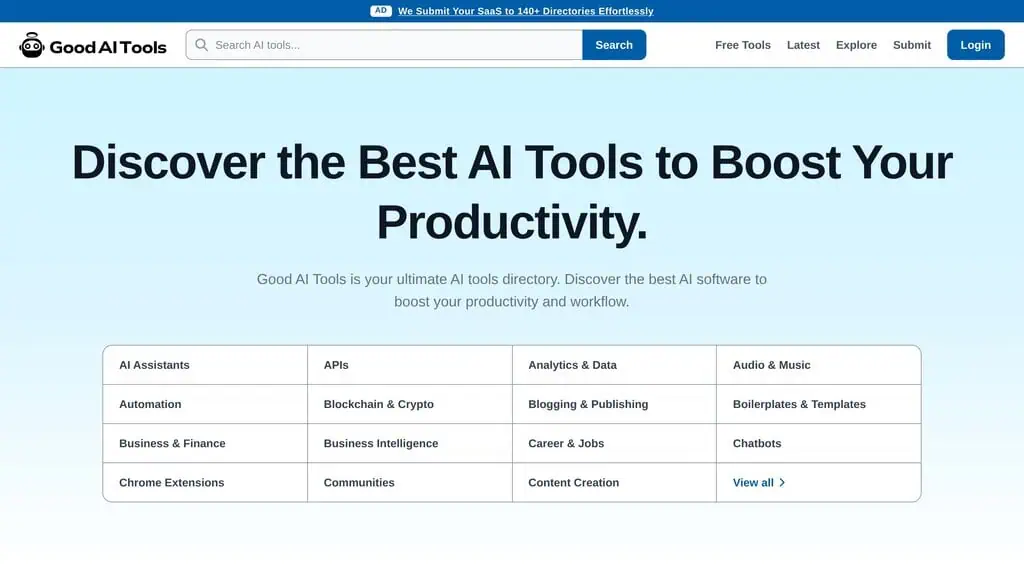This screenshot has width=1024, height=576.
Task: Open the Analytics & Data category
Action: coord(614,365)
